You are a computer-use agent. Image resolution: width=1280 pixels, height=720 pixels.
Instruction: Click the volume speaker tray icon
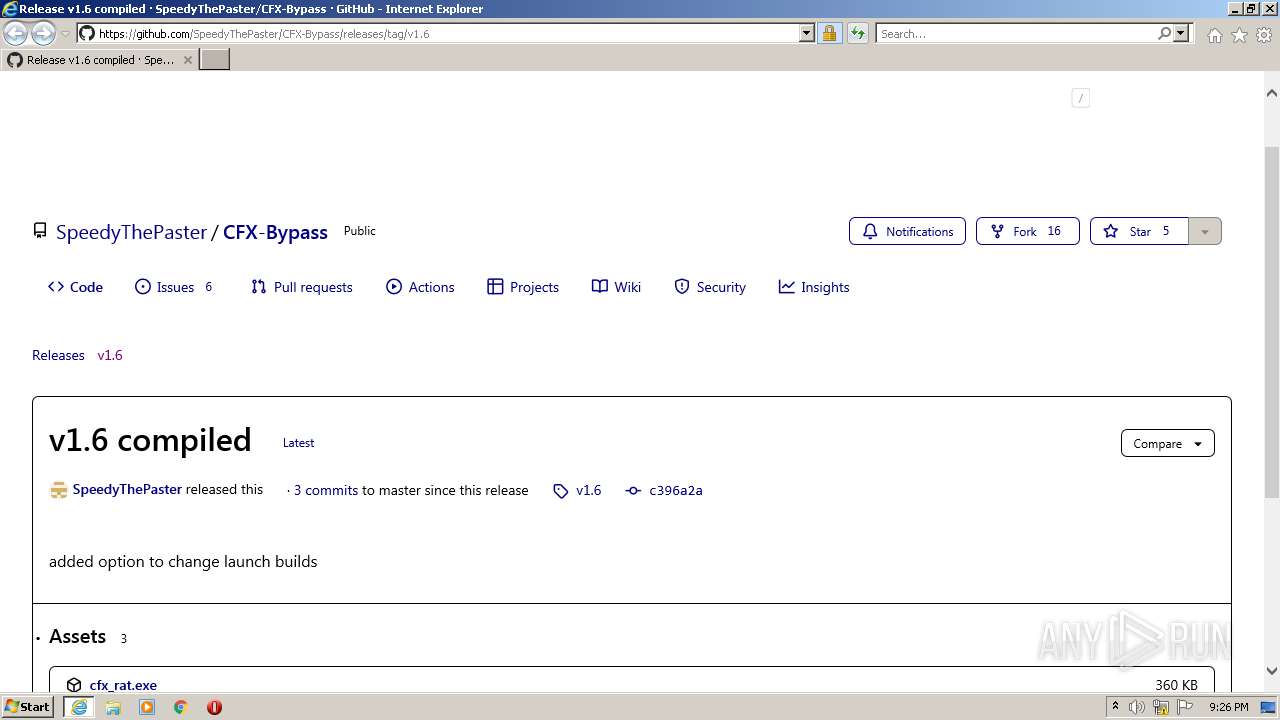pyautogui.click(x=1137, y=707)
